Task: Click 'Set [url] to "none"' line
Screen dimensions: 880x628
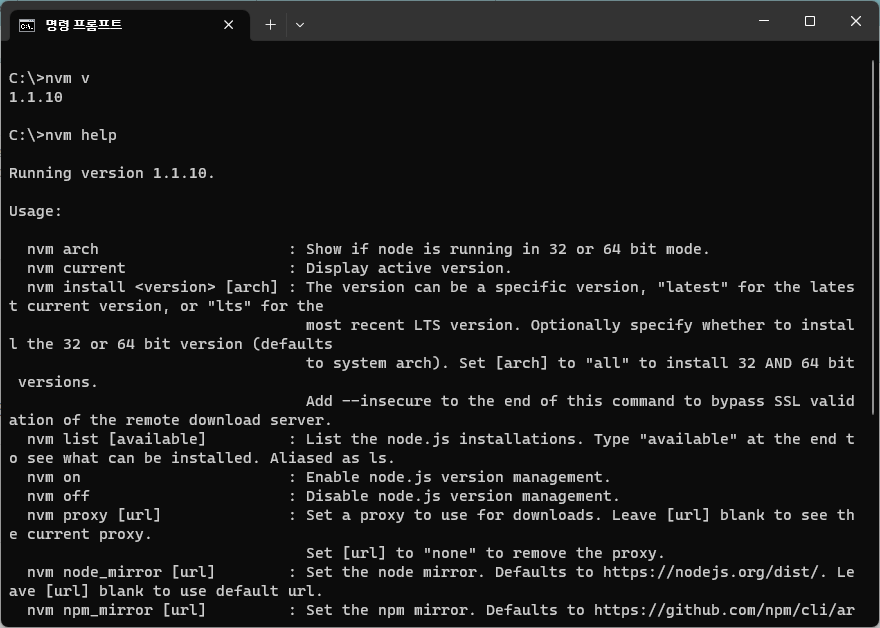Action: [x=485, y=553]
